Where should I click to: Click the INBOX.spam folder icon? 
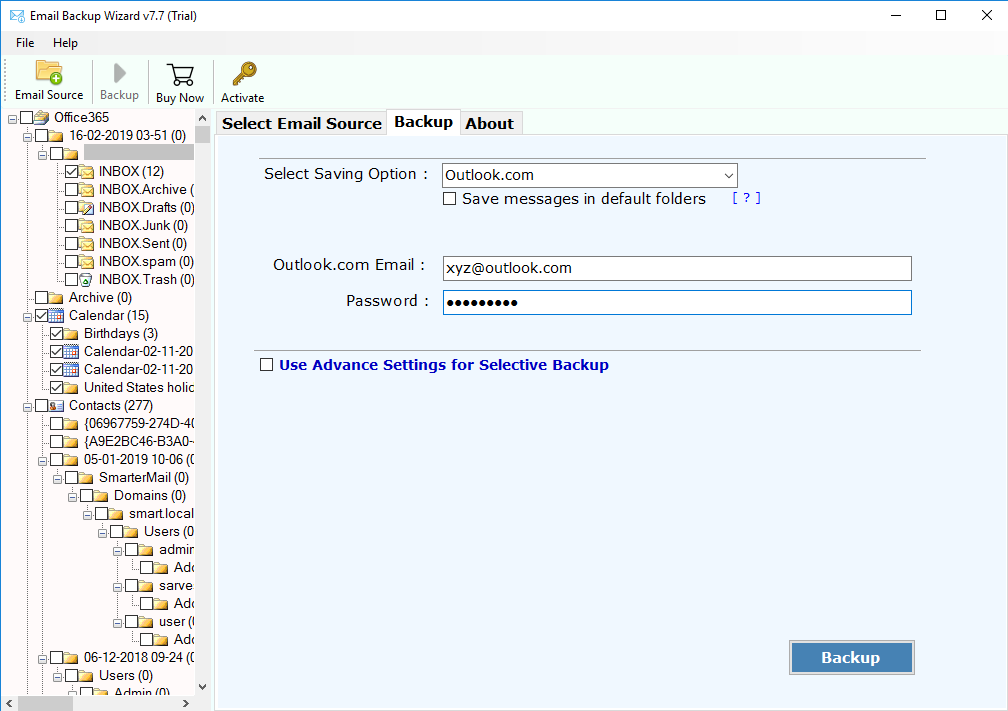click(86, 262)
